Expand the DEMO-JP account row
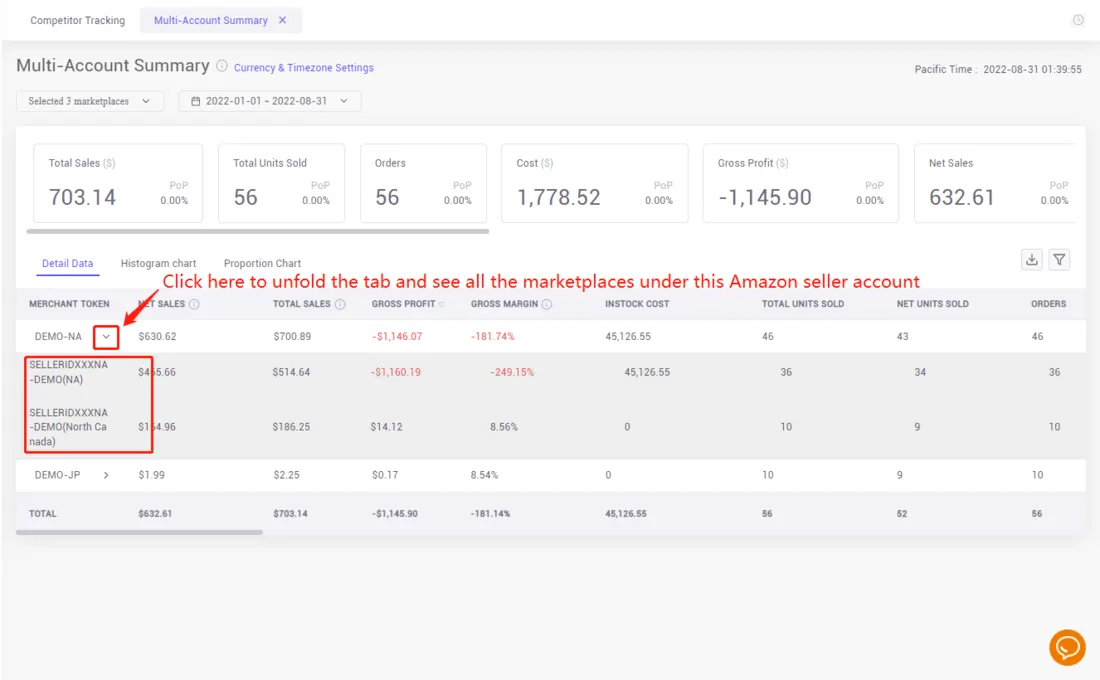This screenshot has width=1100, height=680. click(104, 475)
